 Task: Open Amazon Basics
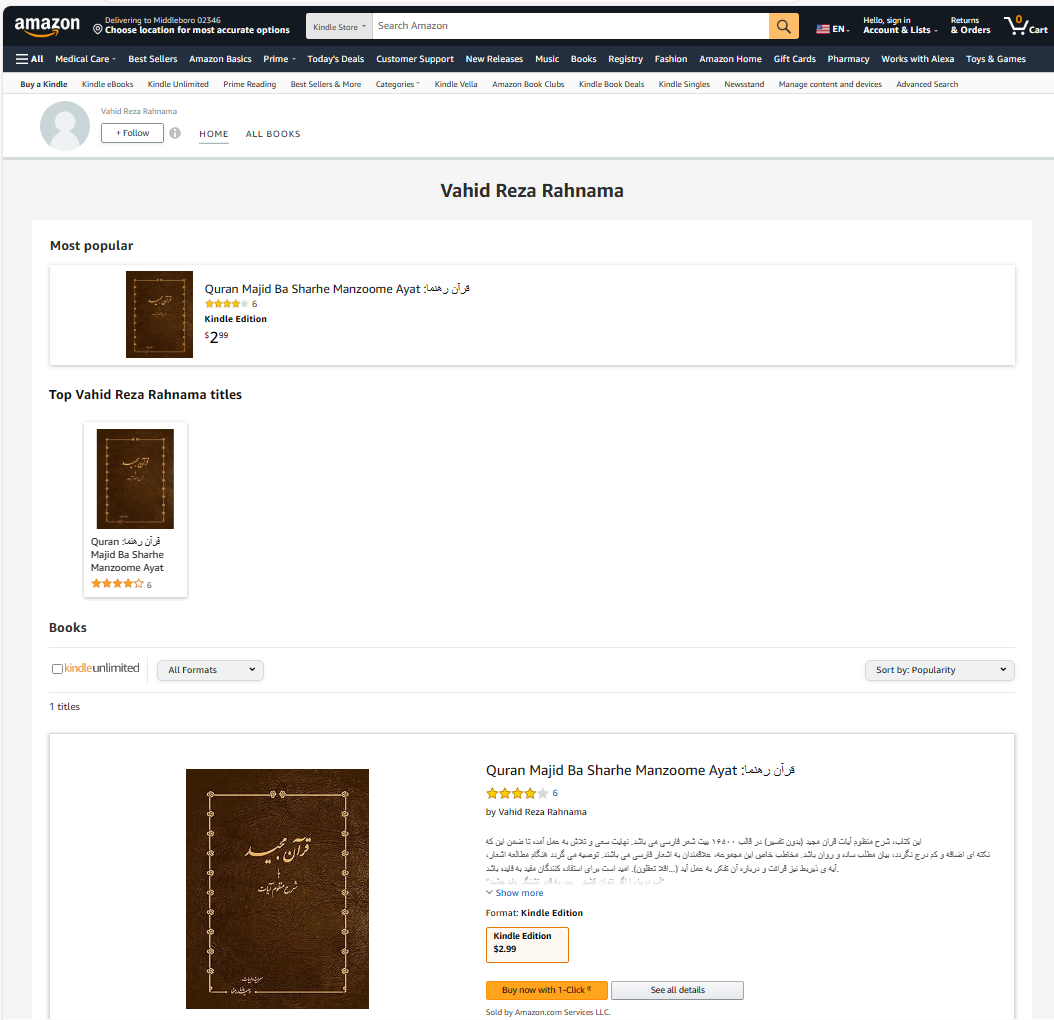coord(220,59)
